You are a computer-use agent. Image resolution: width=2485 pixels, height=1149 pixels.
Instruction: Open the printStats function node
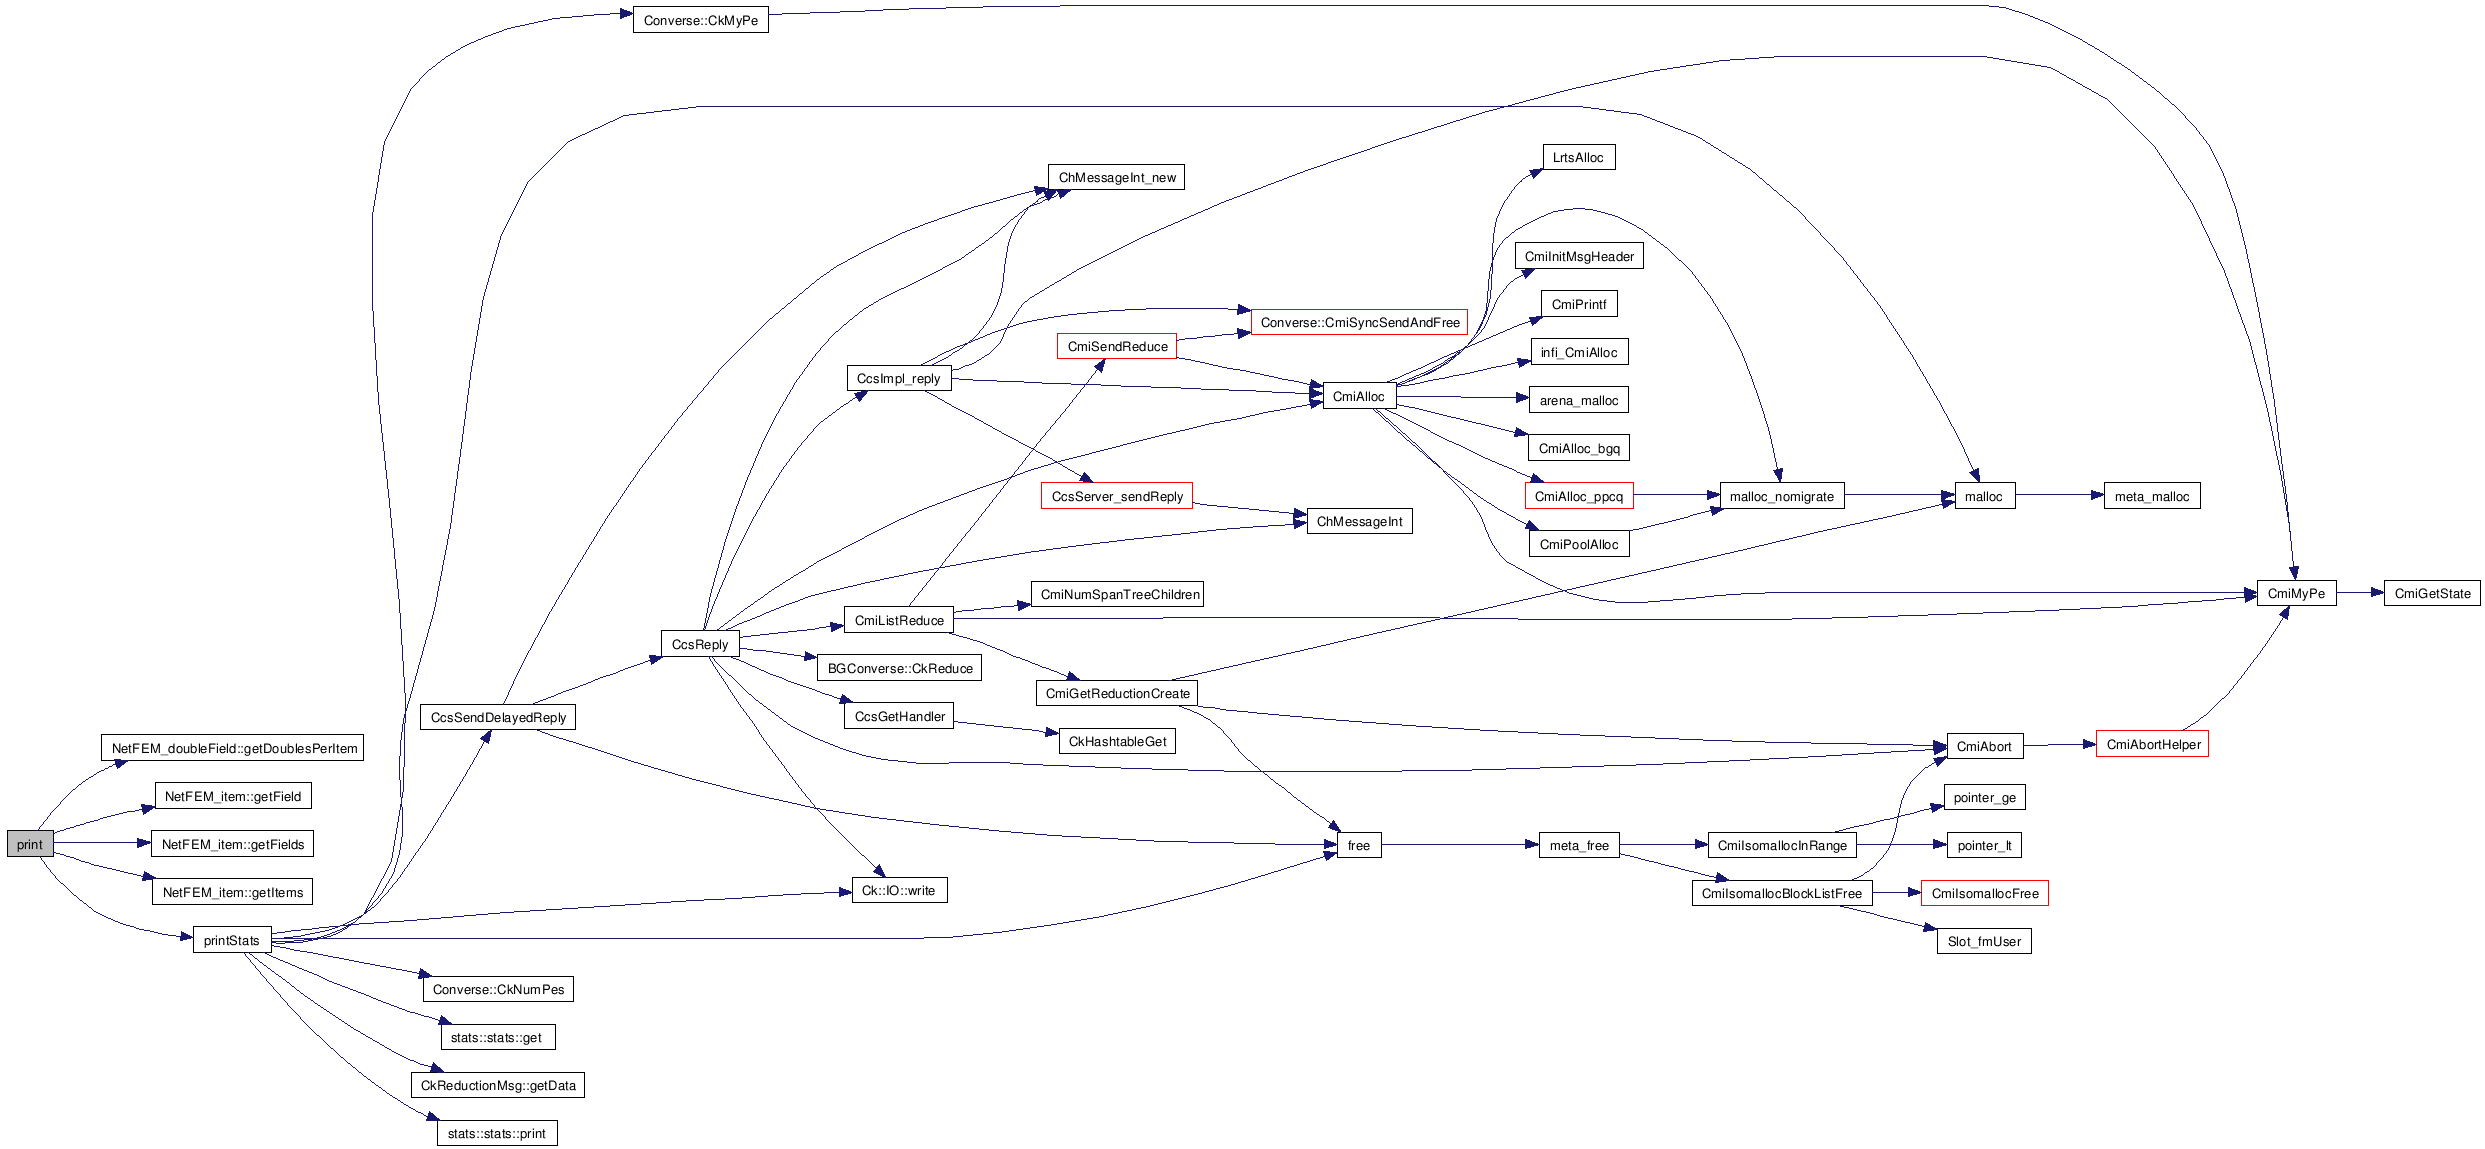(x=232, y=940)
